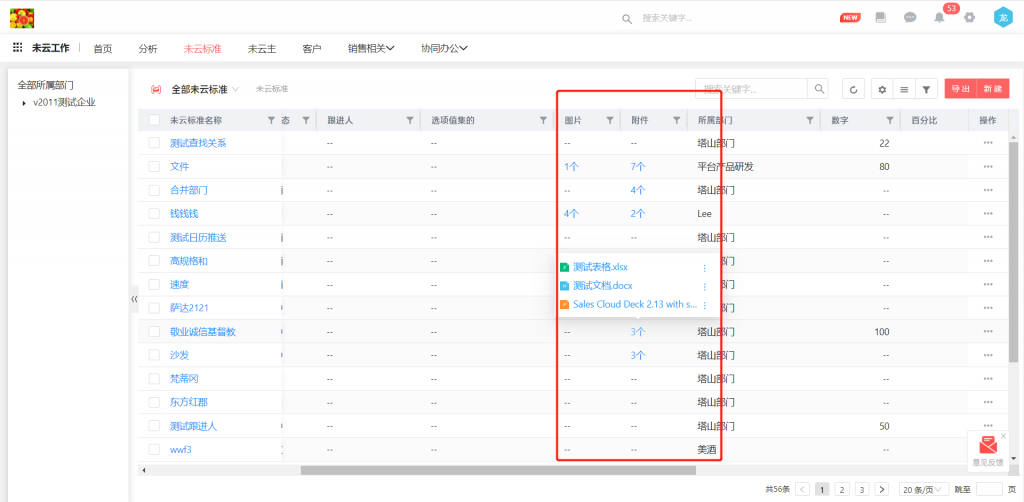Check the box for 文件 row
The width and height of the screenshot is (1024, 502).
154,167
